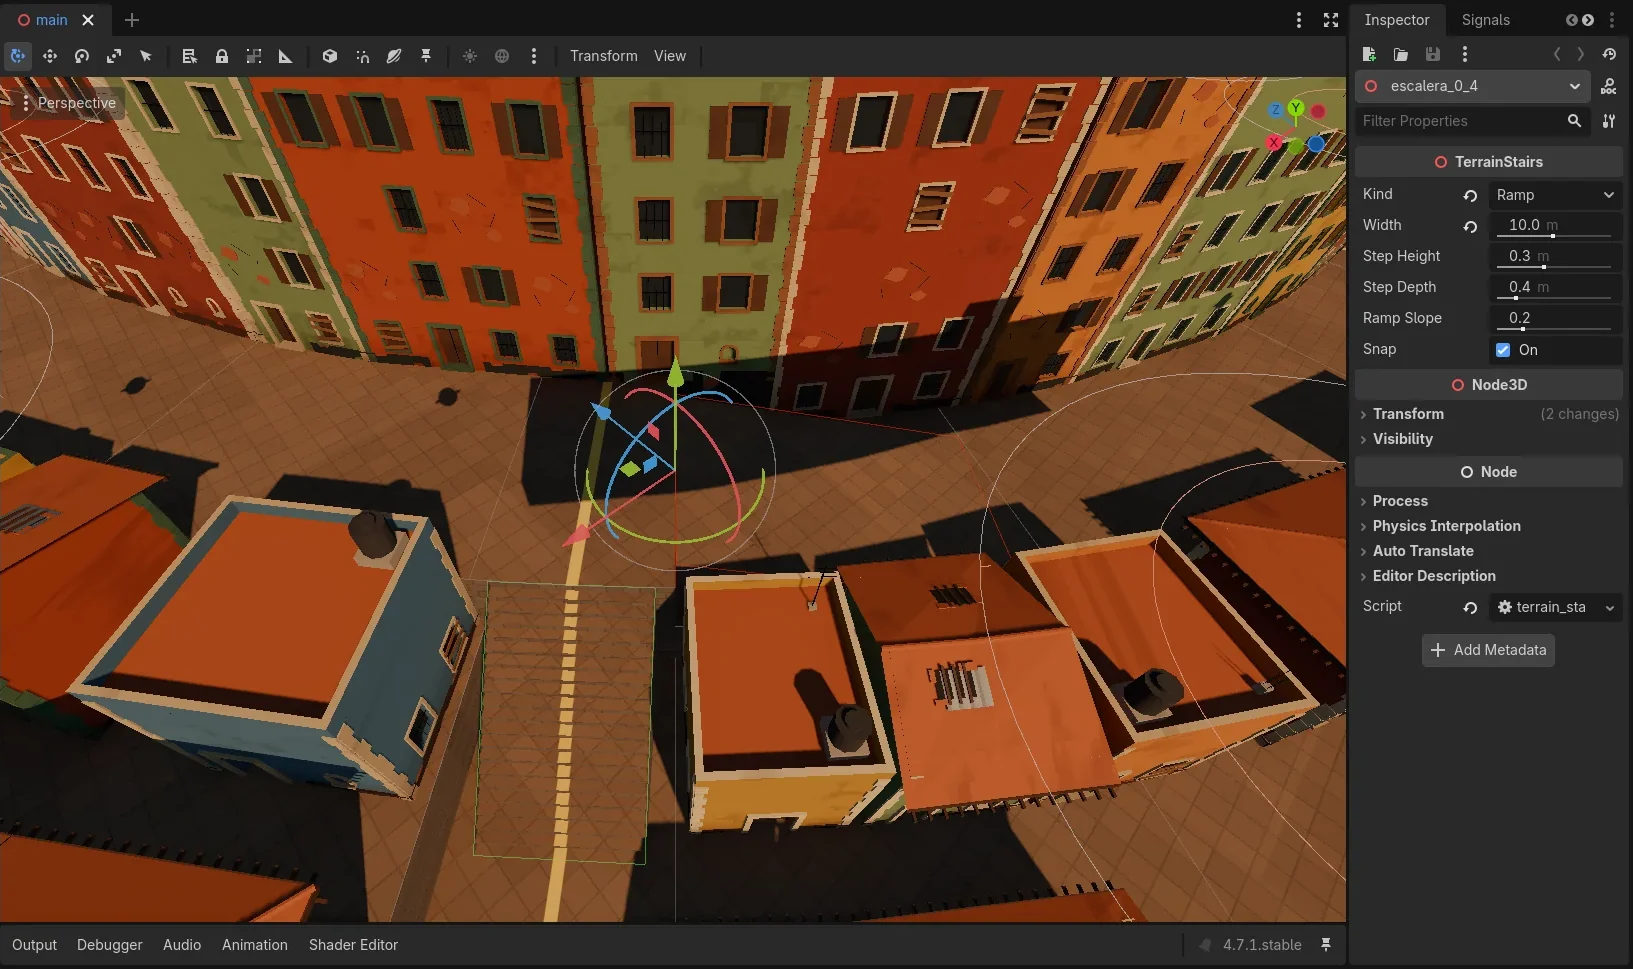
Task: Toggle distraction-free mode fullscreen icon
Action: click(1331, 20)
